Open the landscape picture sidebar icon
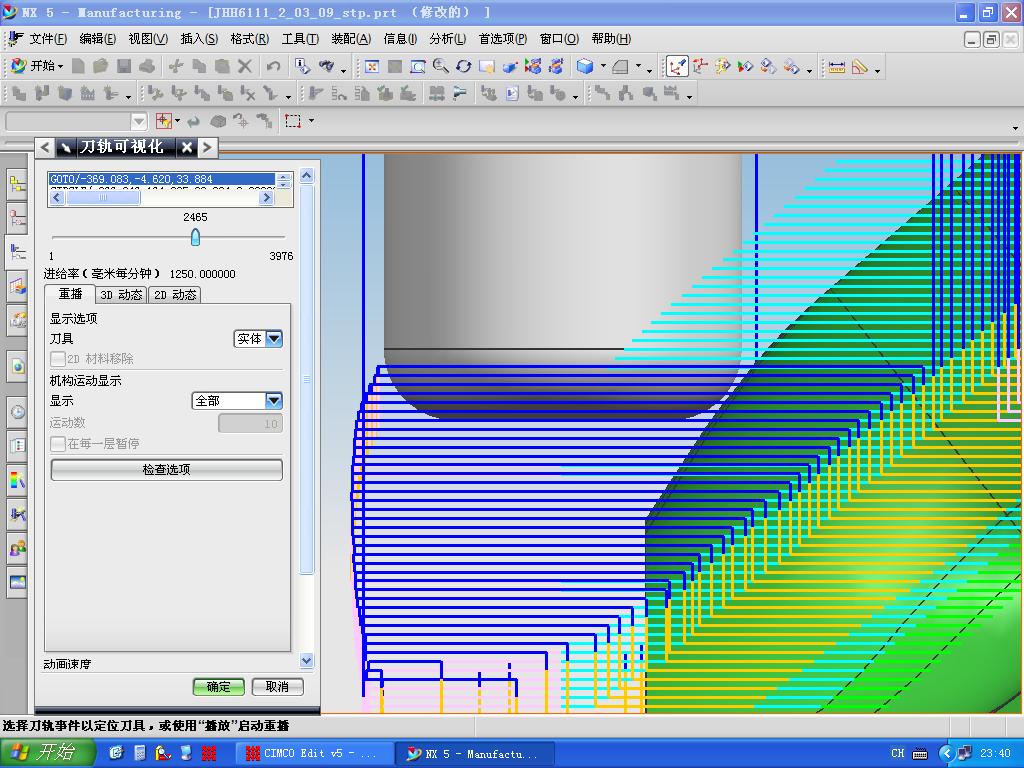The width and height of the screenshot is (1024, 768). pyautogui.click(x=18, y=582)
